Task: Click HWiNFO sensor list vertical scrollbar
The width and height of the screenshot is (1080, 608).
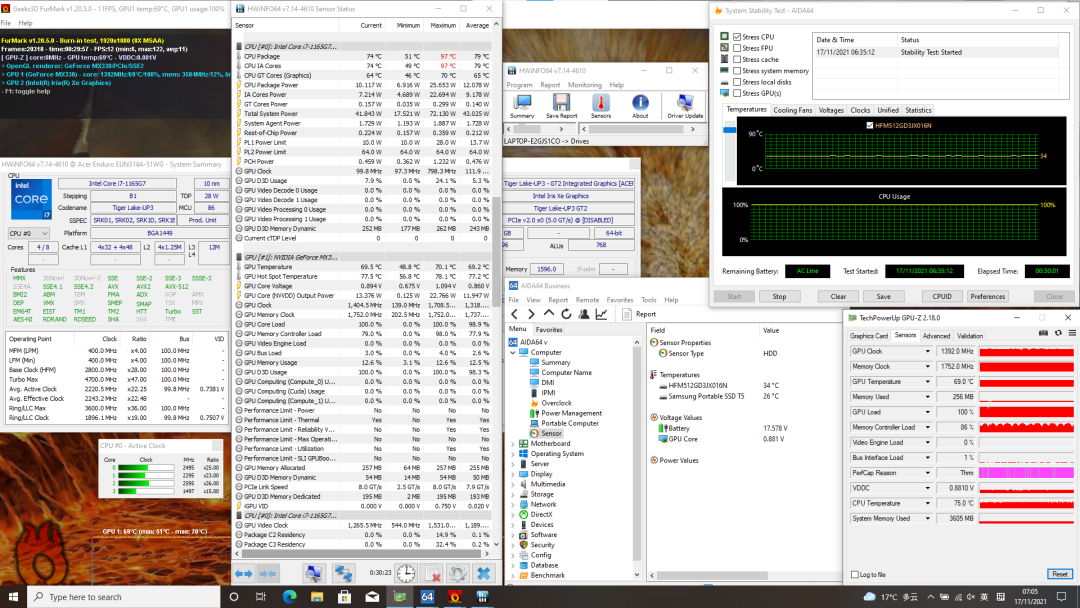Action: click(496, 285)
